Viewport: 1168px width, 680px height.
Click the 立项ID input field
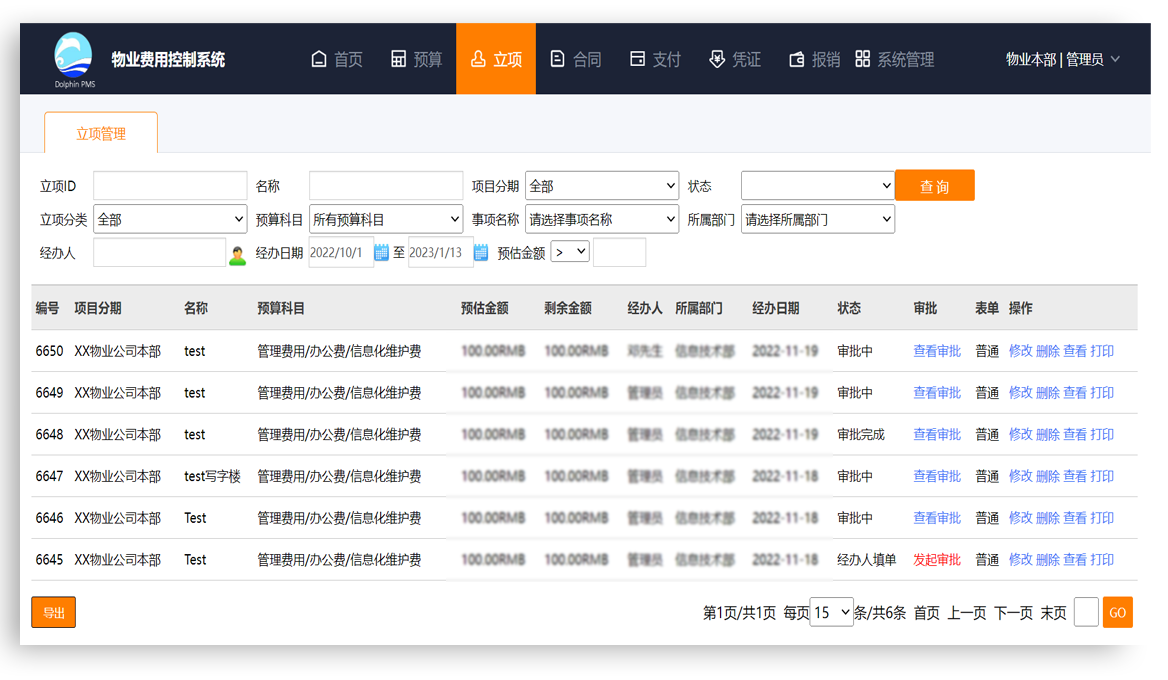(170, 186)
